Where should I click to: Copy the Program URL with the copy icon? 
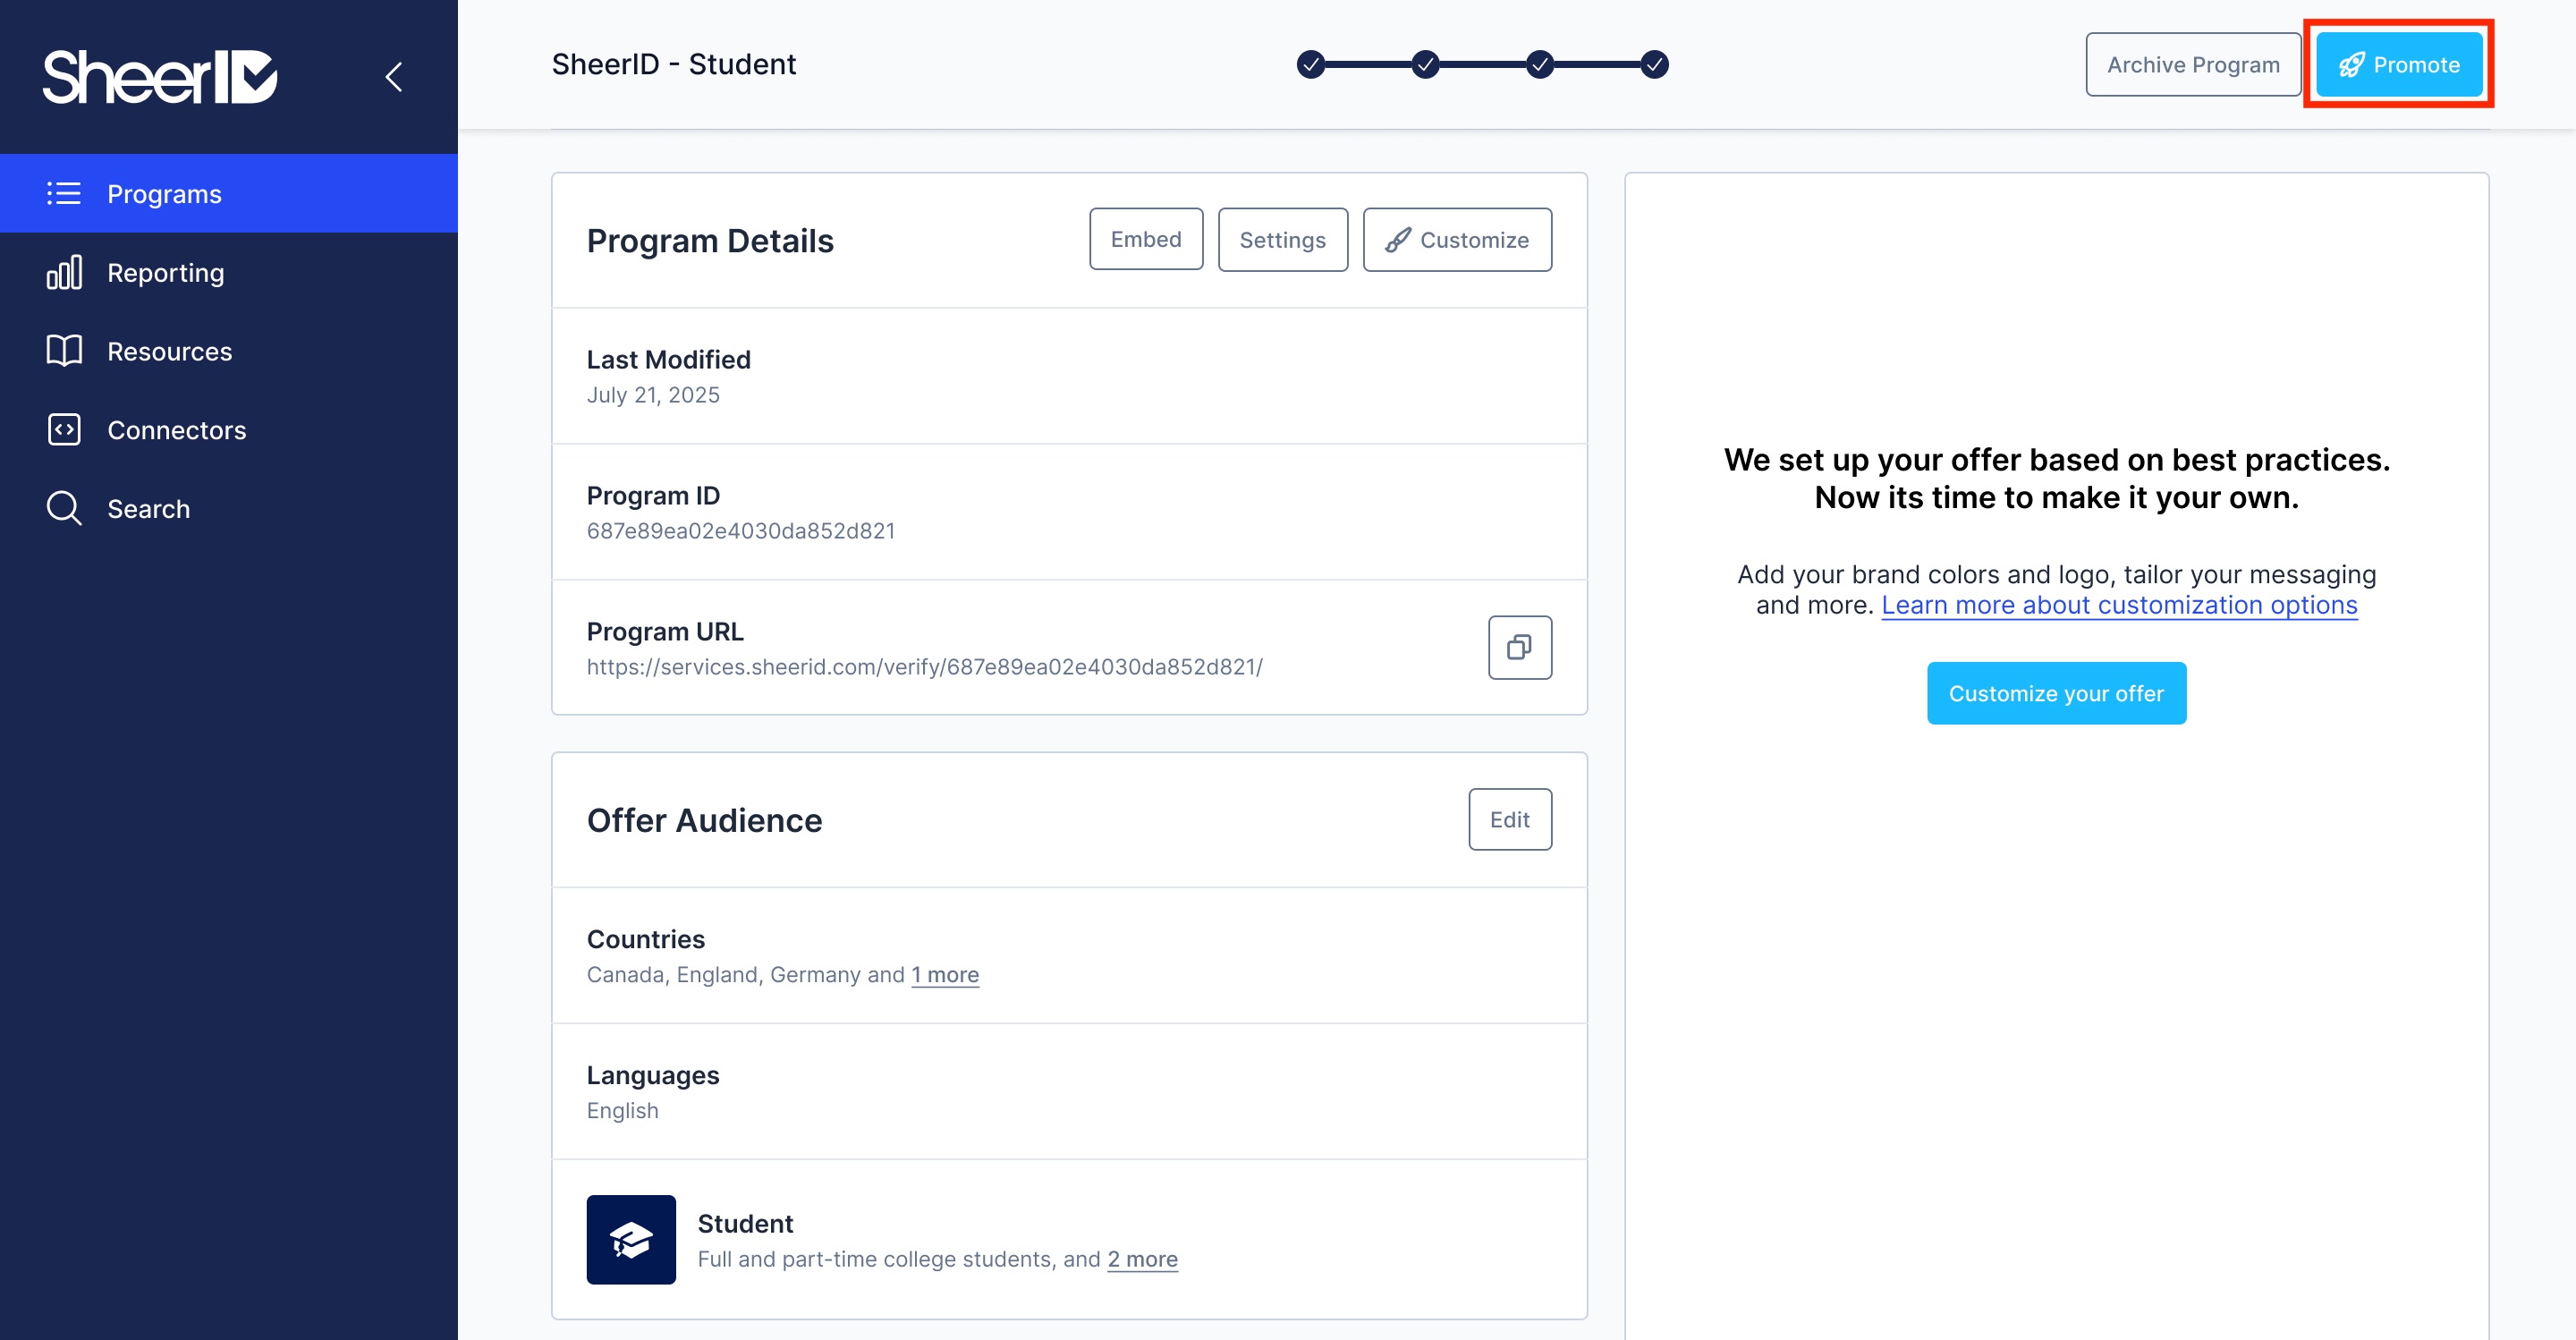[x=1519, y=647]
